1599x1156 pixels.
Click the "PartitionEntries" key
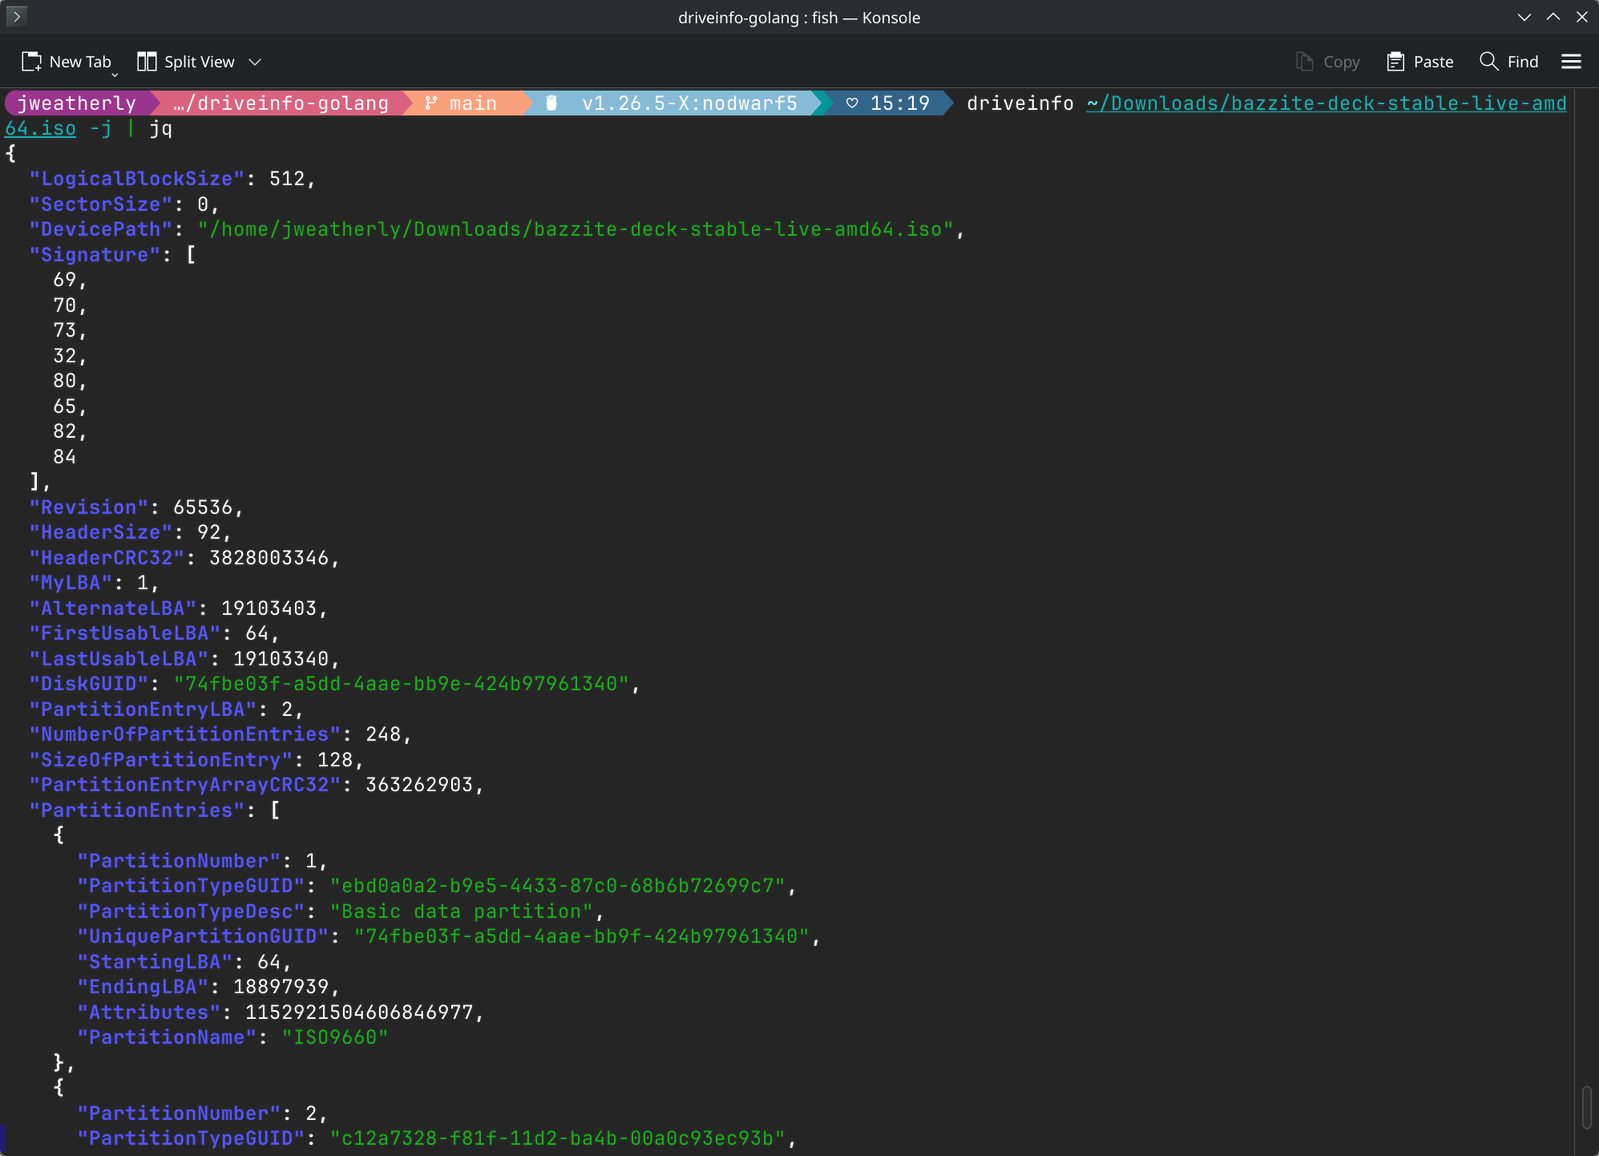137,810
